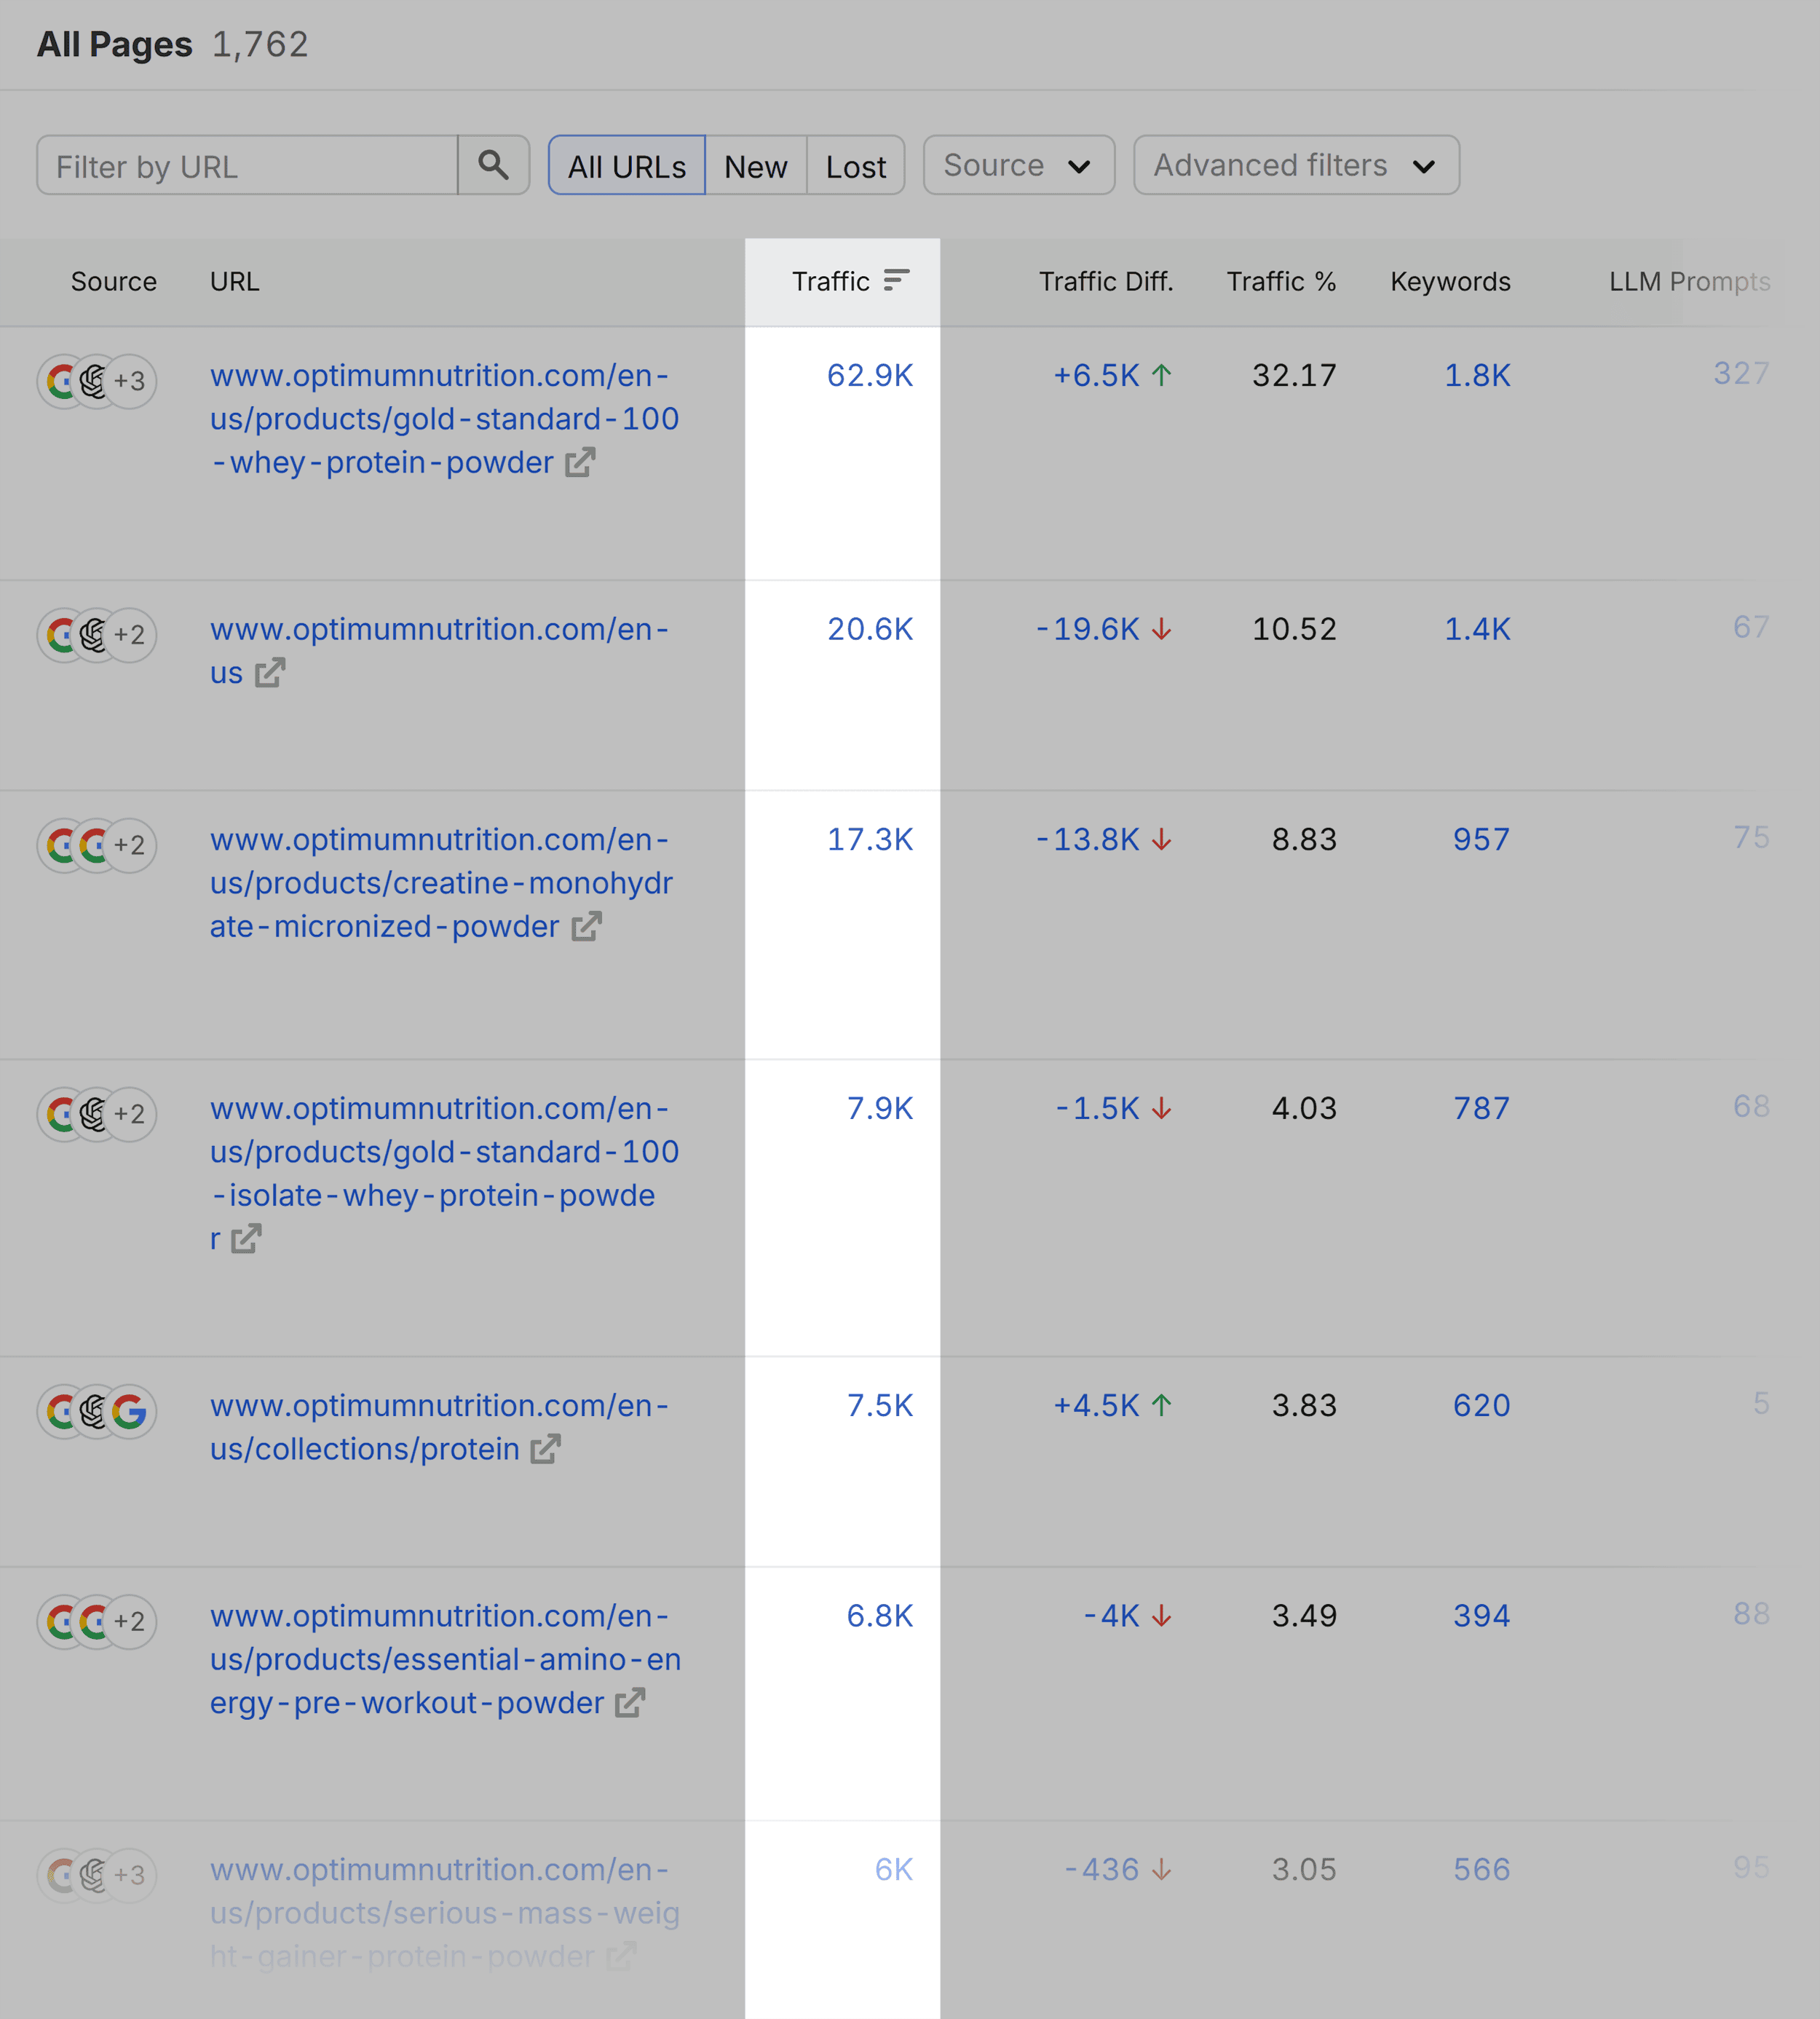Screen dimensions: 1820x2019
Task: Click the ChatGPT icon in the collections/protein row
Action: pos(94,1411)
